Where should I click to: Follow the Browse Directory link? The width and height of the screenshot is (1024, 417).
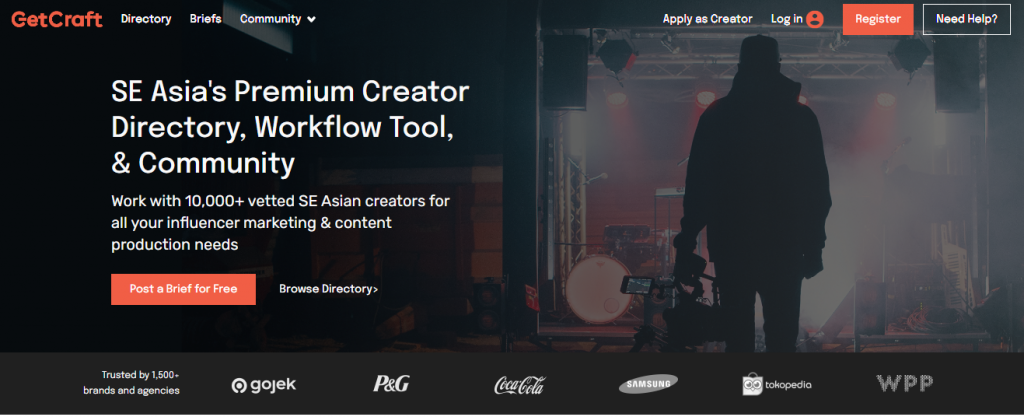(x=328, y=289)
